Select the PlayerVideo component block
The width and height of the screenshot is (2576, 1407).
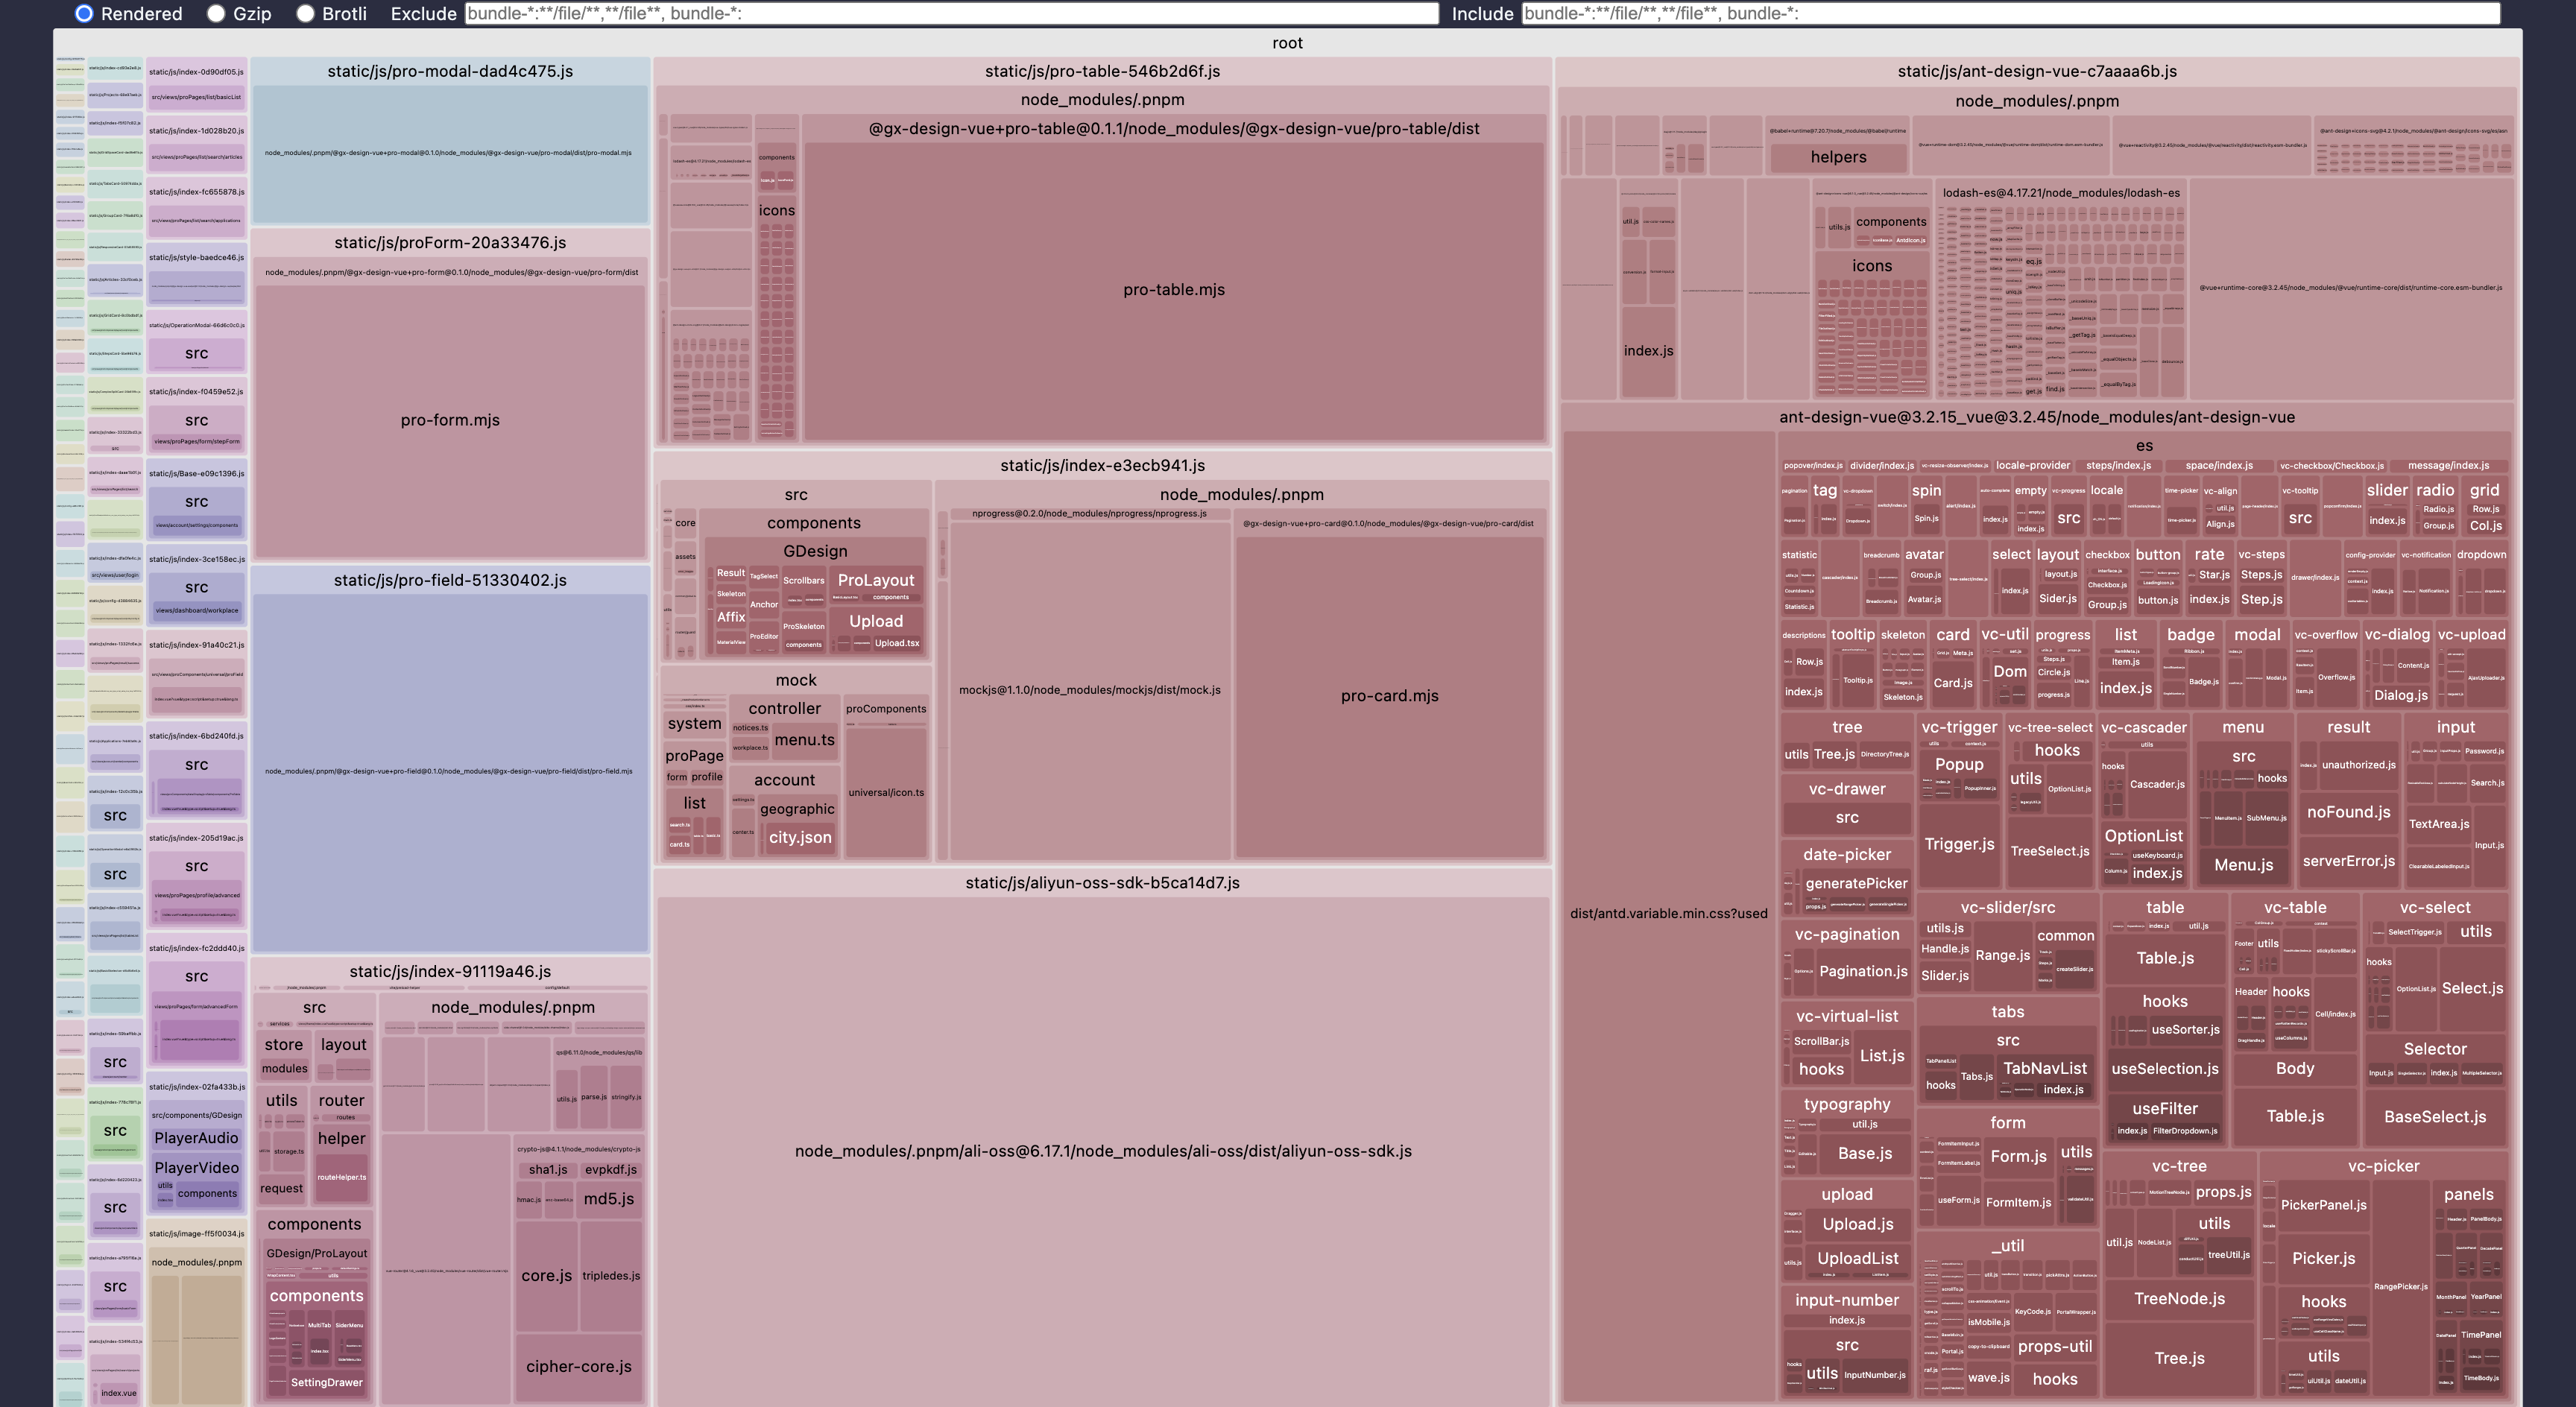click(196, 1167)
